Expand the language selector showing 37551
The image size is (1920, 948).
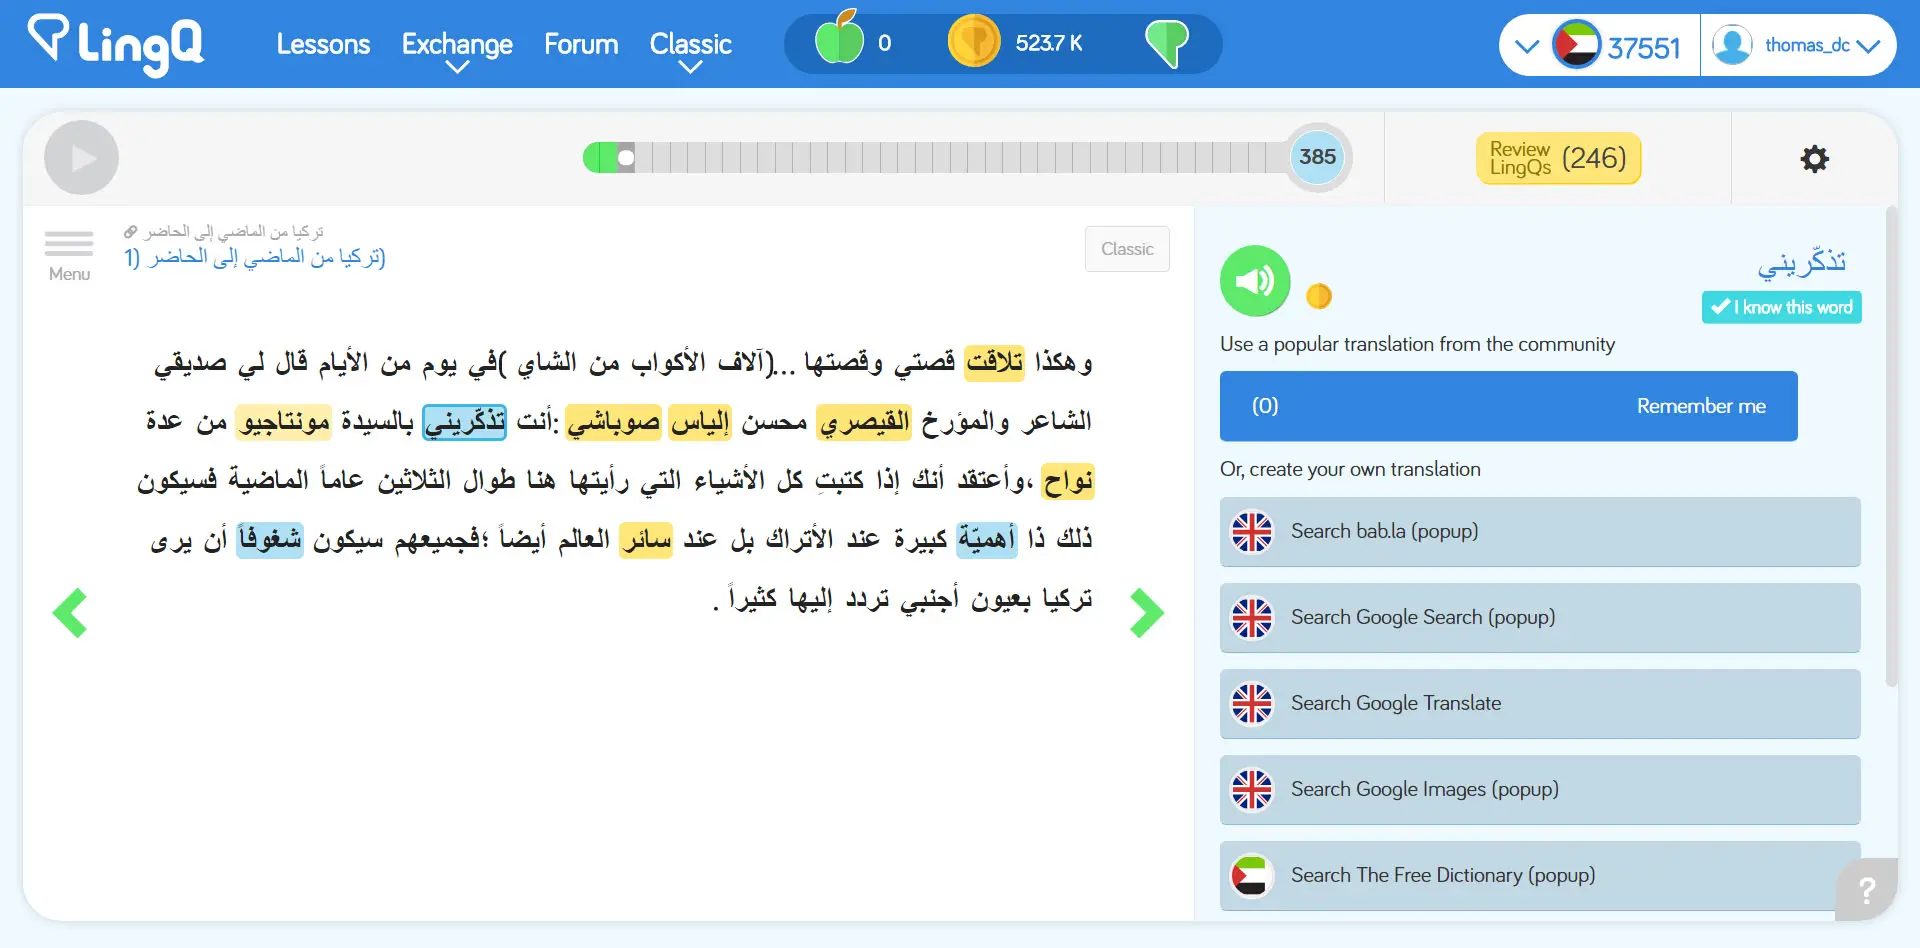pyautogui.click(x=1526, y=45)
